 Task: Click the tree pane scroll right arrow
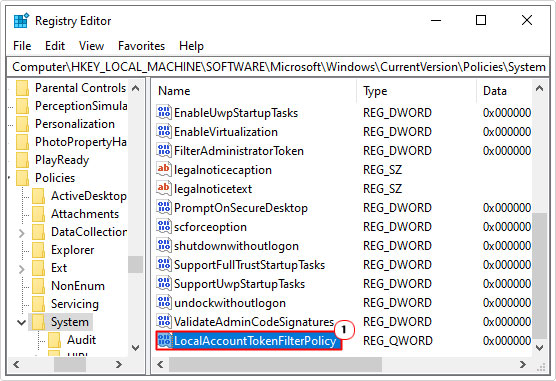(119, 364)
